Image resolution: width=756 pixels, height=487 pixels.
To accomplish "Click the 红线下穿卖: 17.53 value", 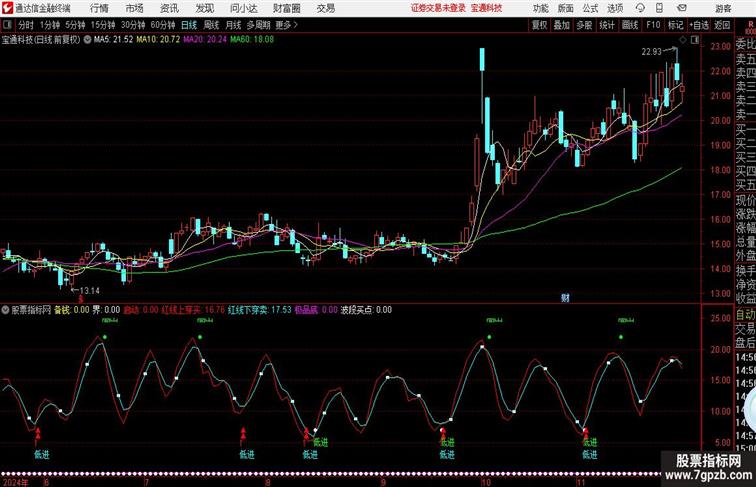I will [x=260, y=310].
